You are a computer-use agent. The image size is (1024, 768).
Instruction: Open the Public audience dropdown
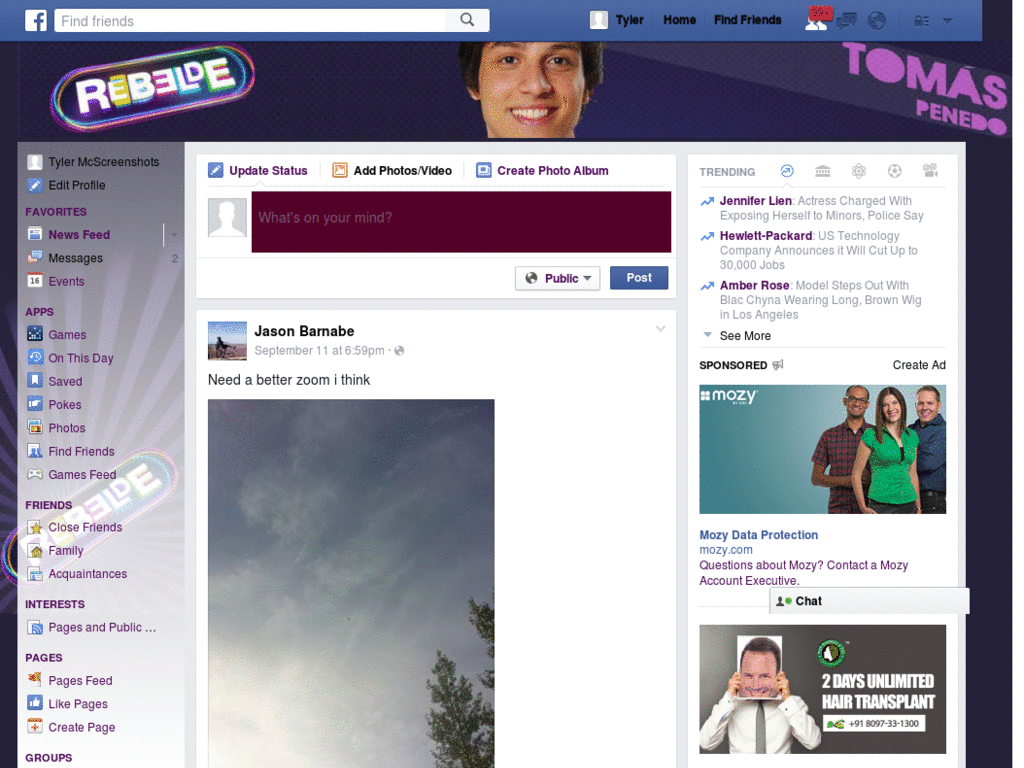[x=557, y=278]
